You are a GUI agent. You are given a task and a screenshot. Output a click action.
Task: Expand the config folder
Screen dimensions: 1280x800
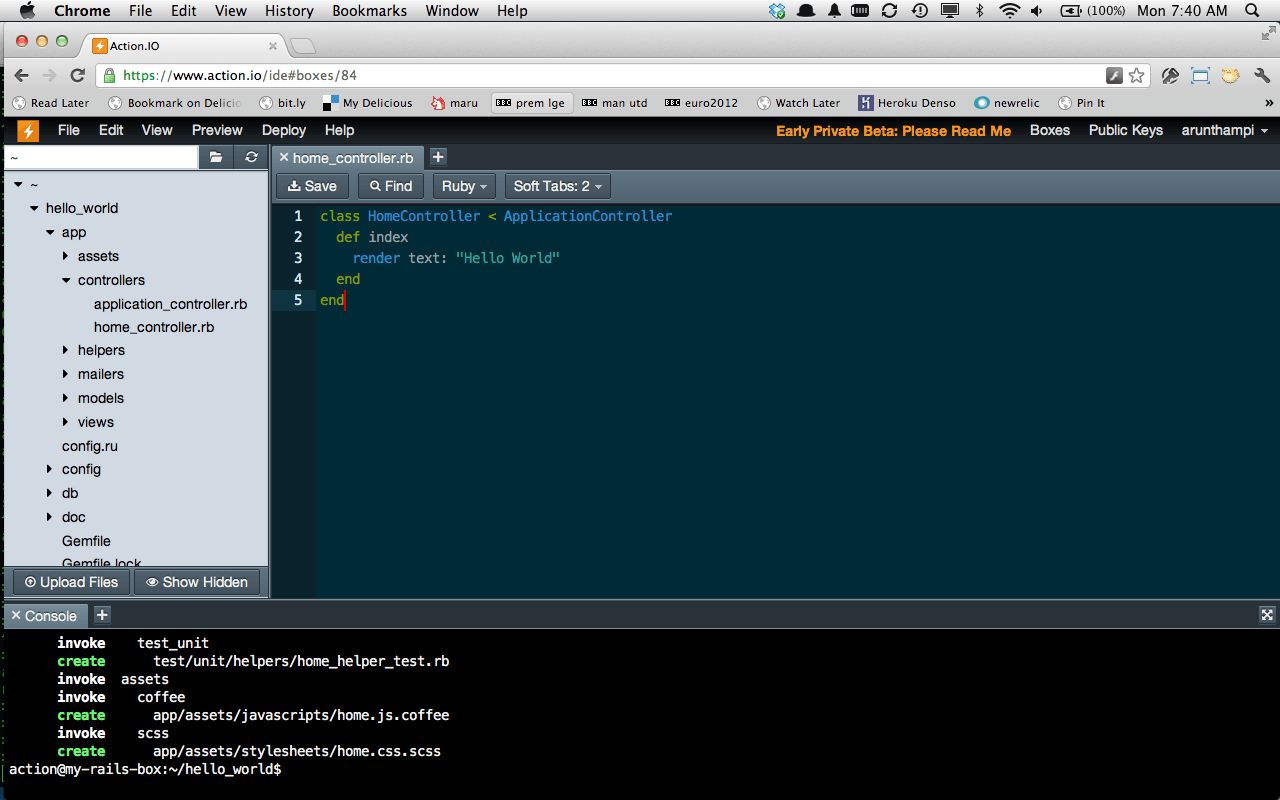pyautogui.click(x=50, y=469)
